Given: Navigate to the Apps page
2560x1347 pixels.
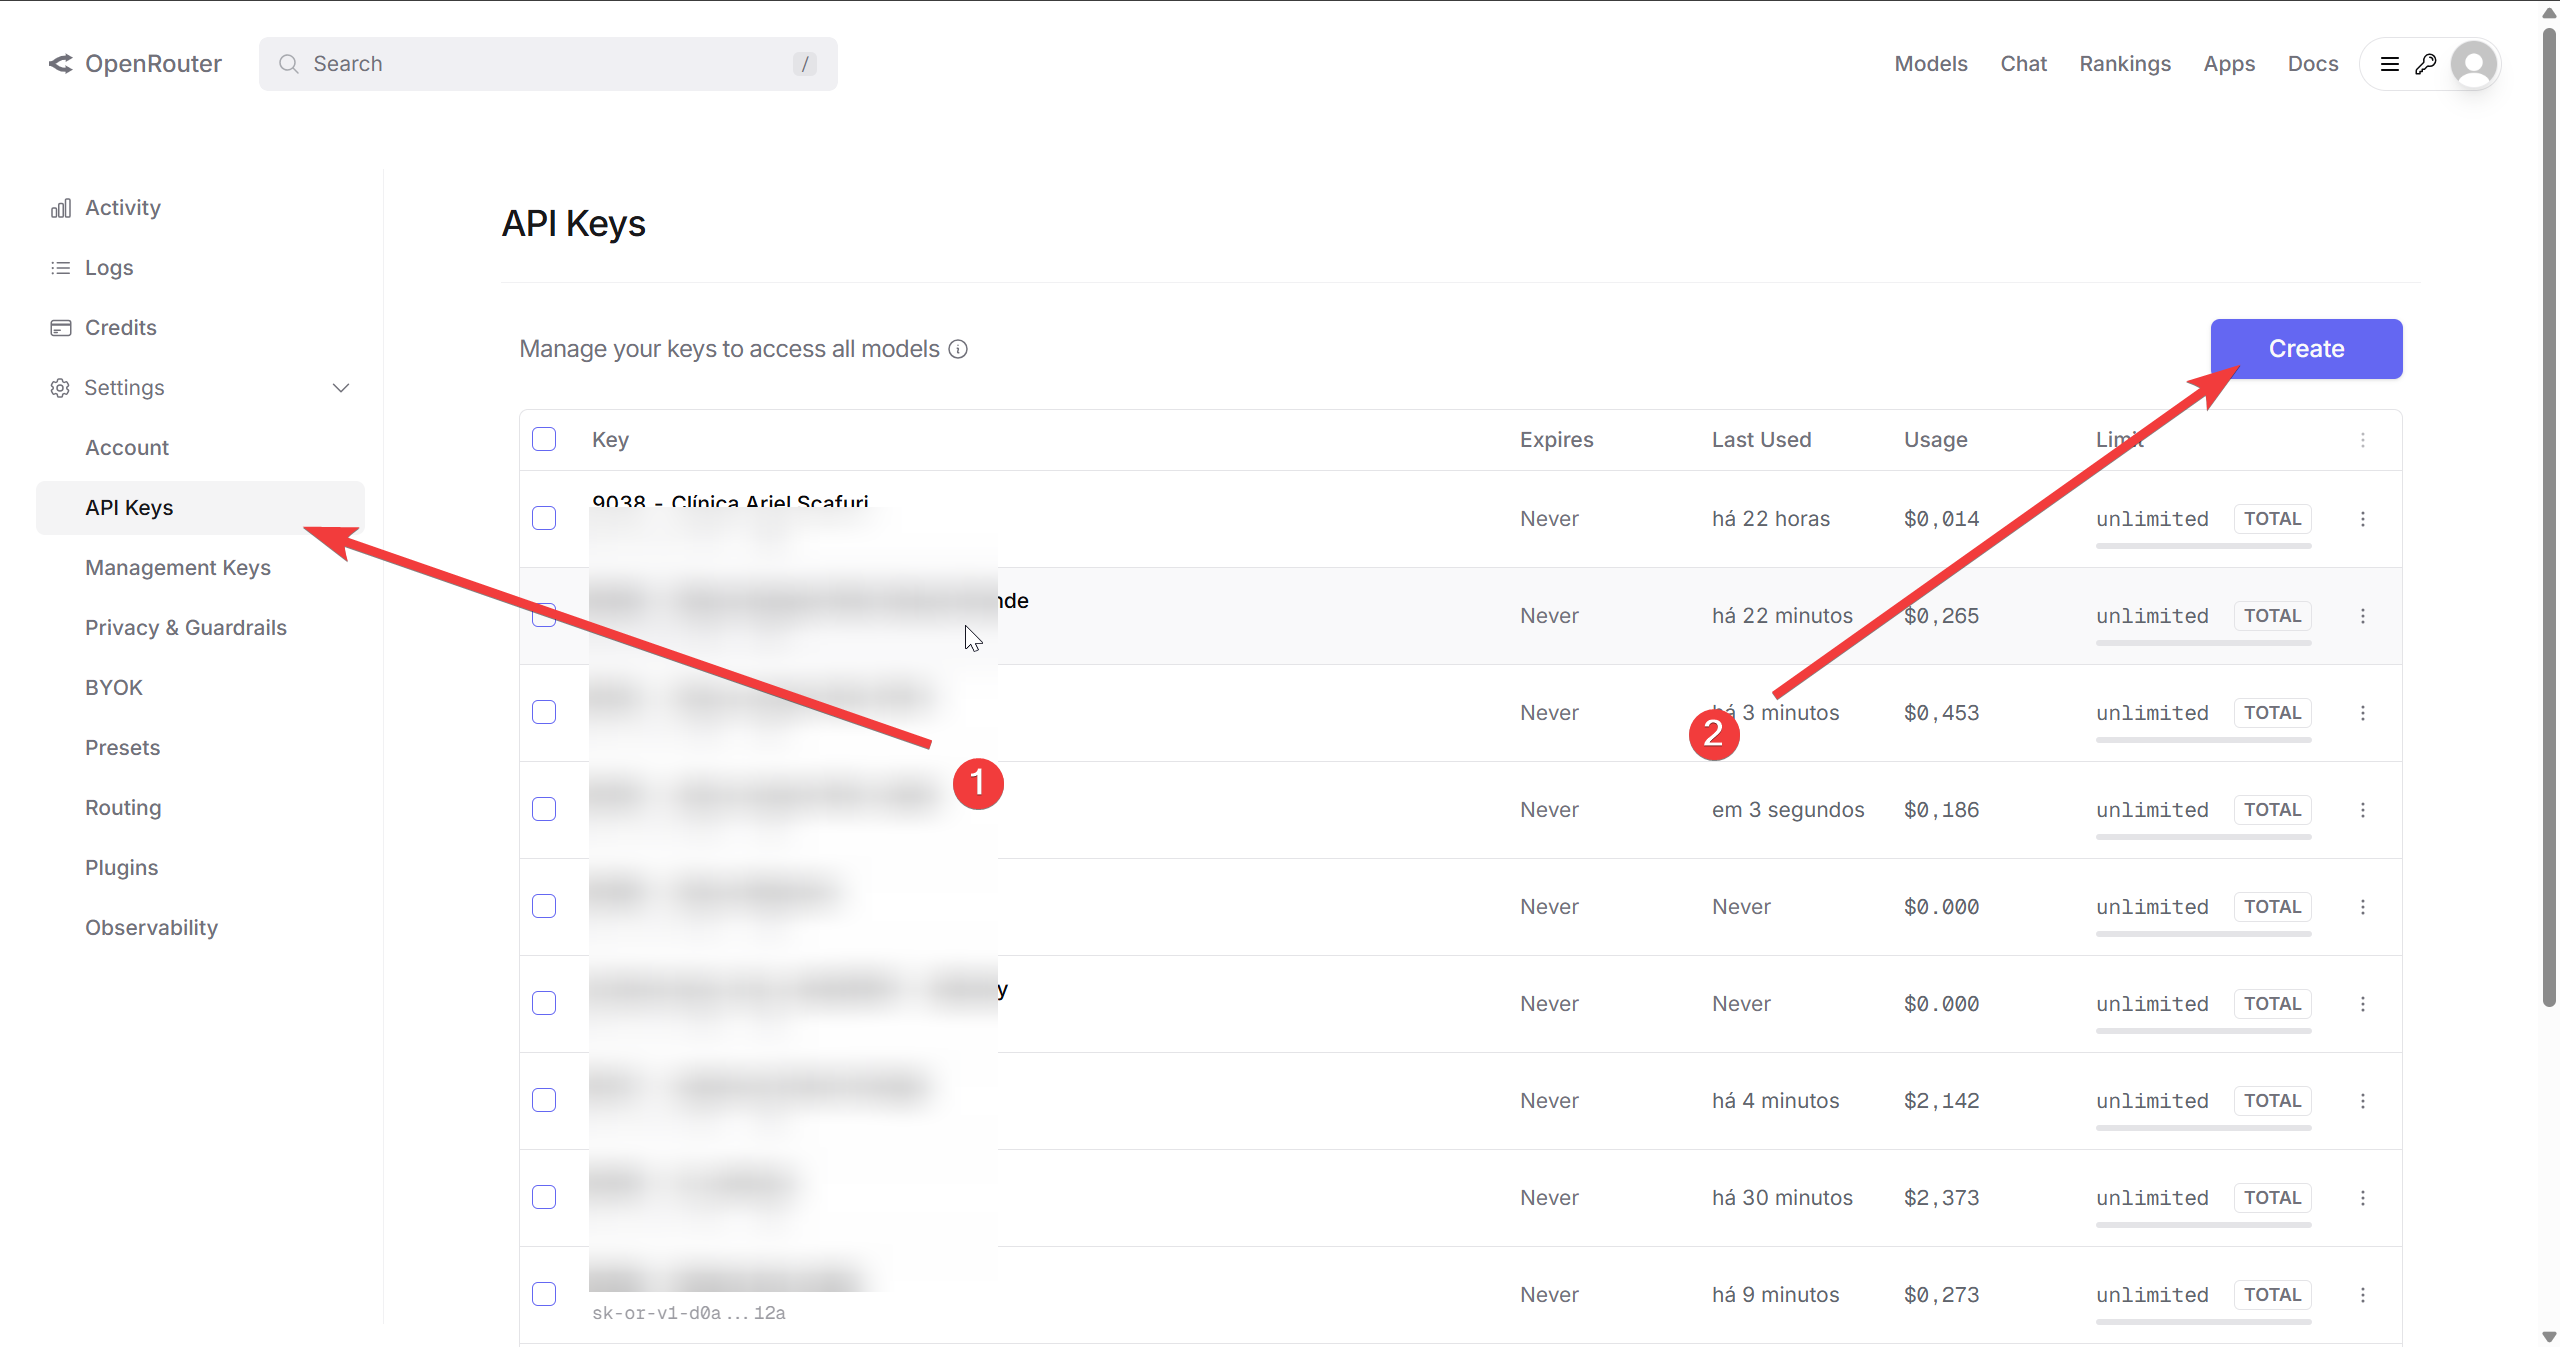Looking at the screenshot, I should pos(2229,64).
